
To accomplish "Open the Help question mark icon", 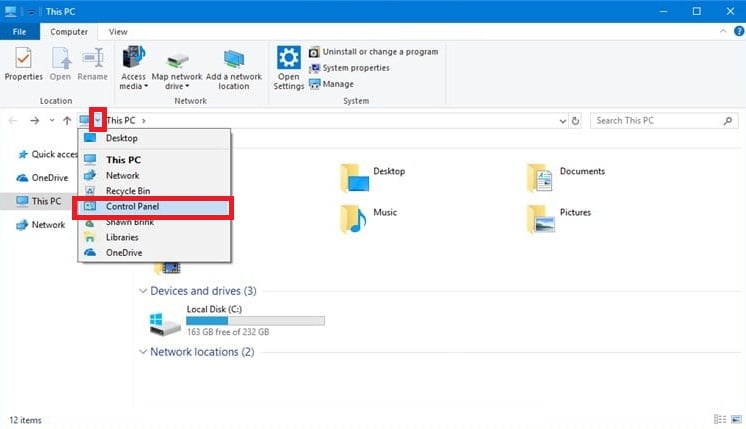I will (x=739, y=31).
